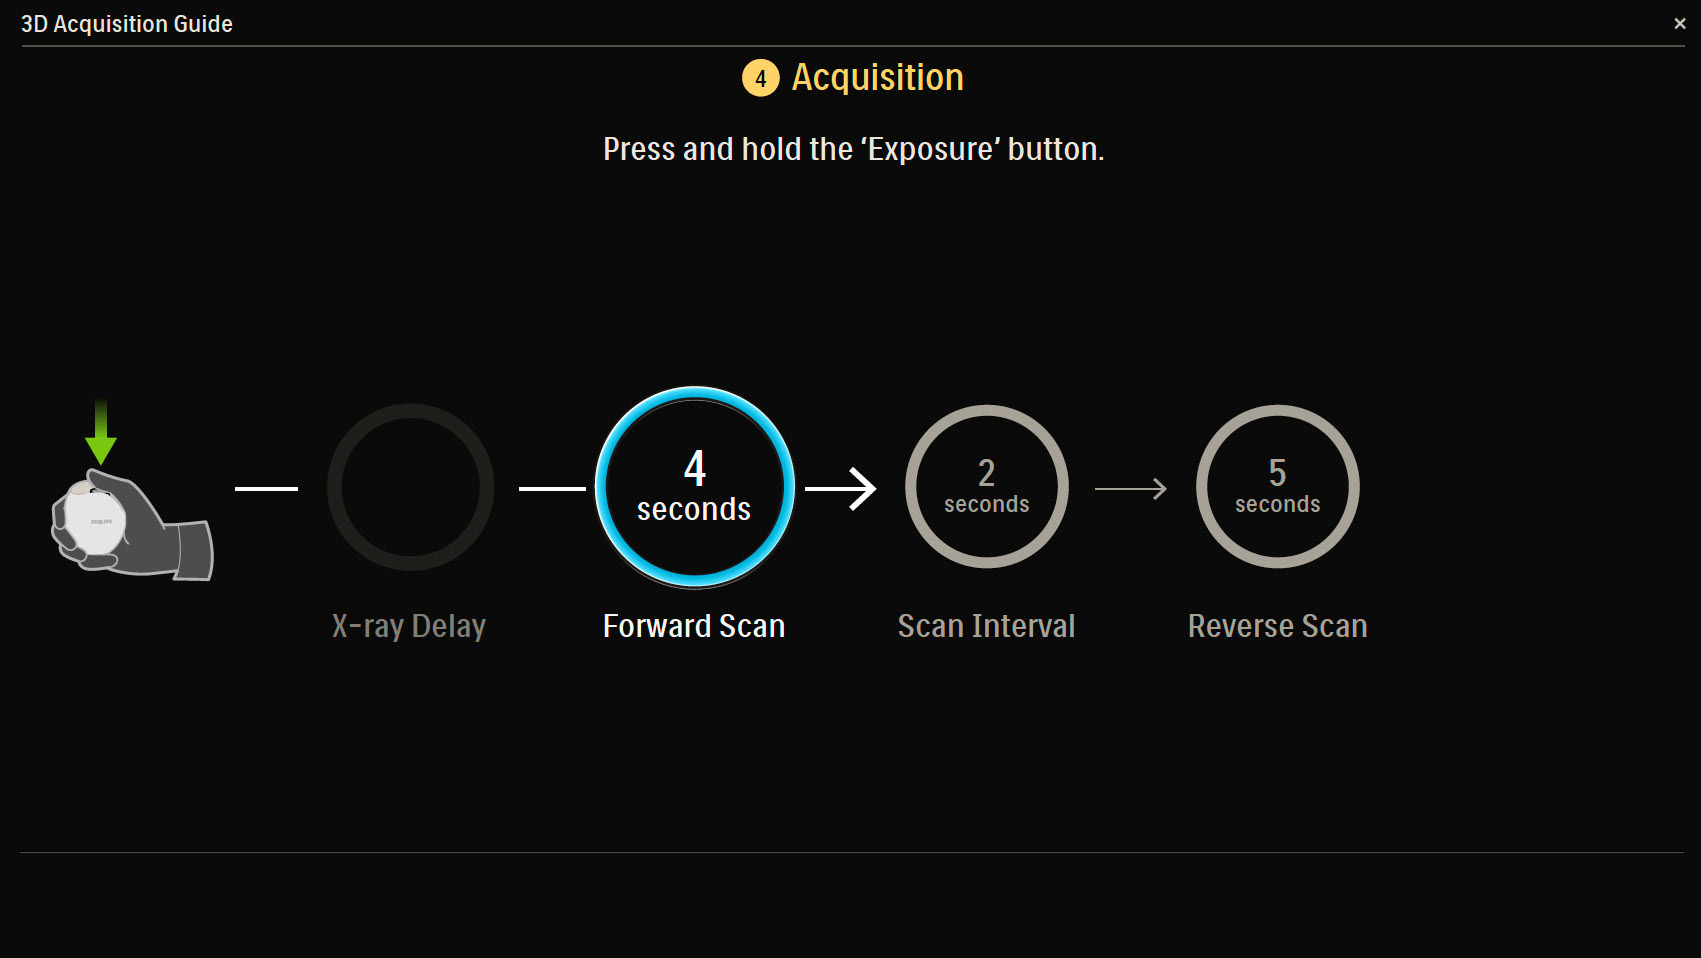1701x958 pixels.
Task: Click the Scan Interval label
Action: coord(986,626)
